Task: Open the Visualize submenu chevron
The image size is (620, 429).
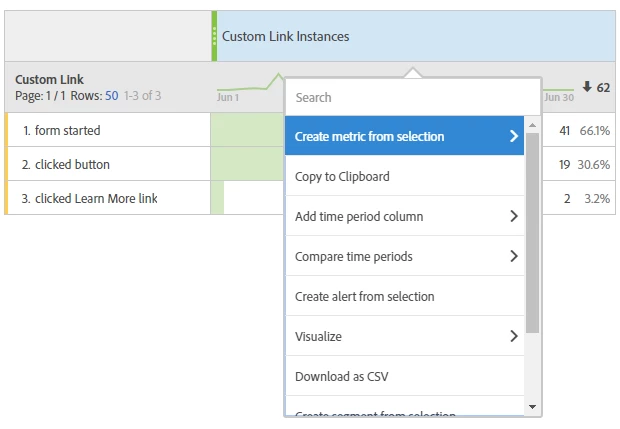Action: (x=514, y=336)
